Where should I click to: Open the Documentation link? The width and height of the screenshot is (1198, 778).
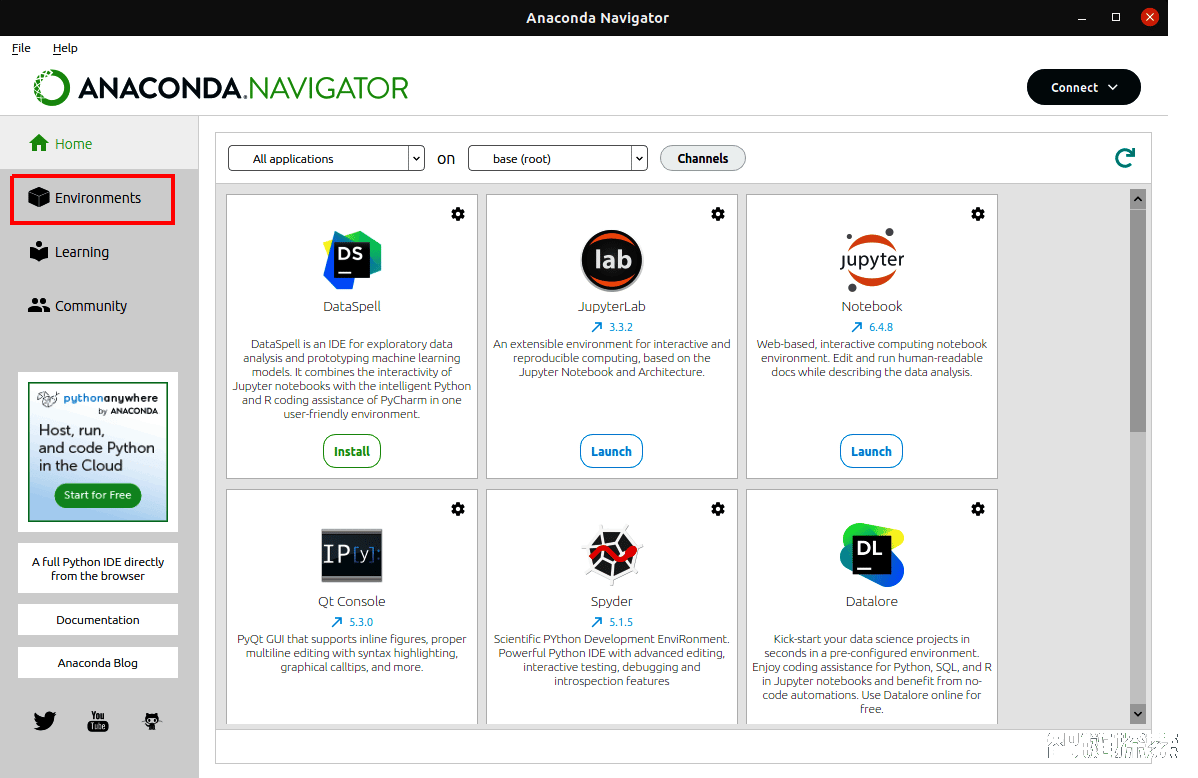[98, 620]
